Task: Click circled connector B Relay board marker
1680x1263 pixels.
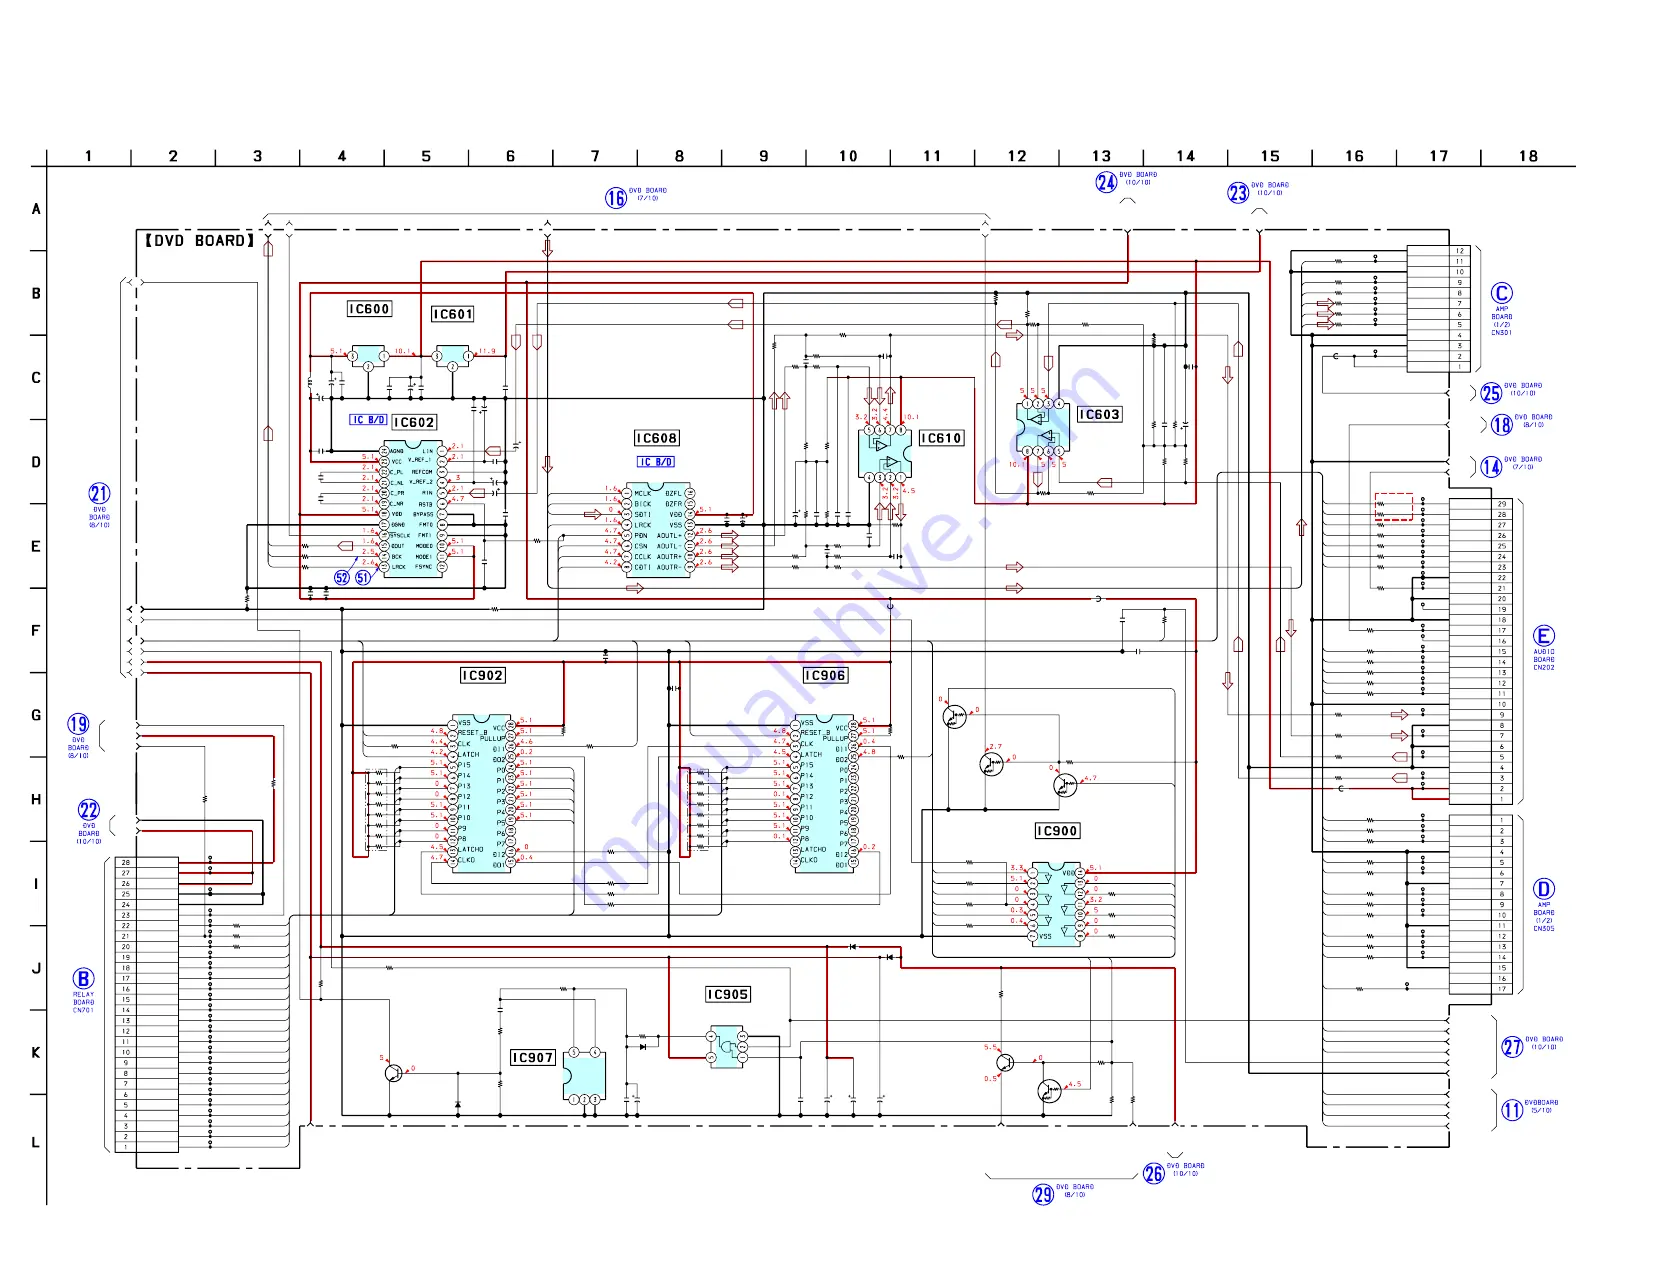Action: [x=83, y=979]
